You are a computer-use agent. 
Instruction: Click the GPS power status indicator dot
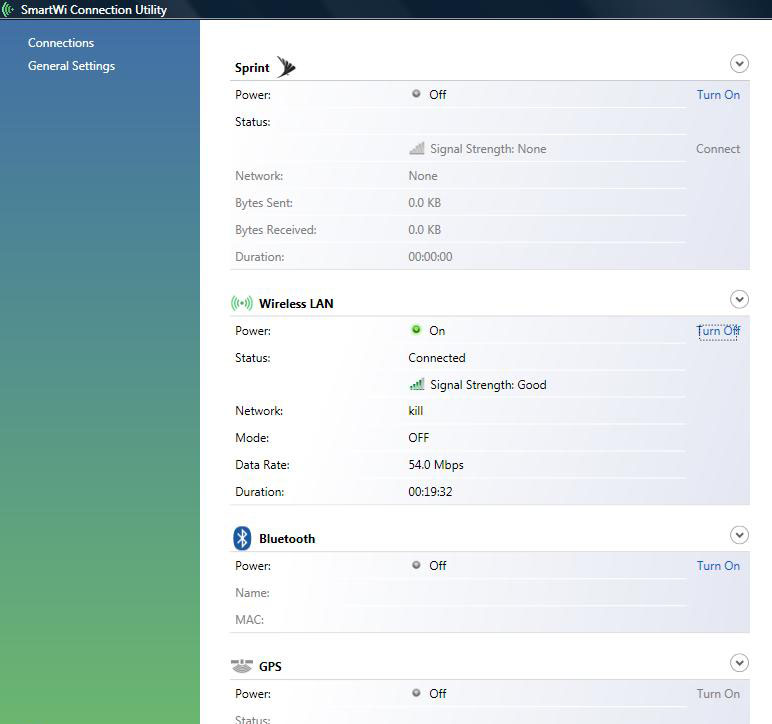coord(416,693)
